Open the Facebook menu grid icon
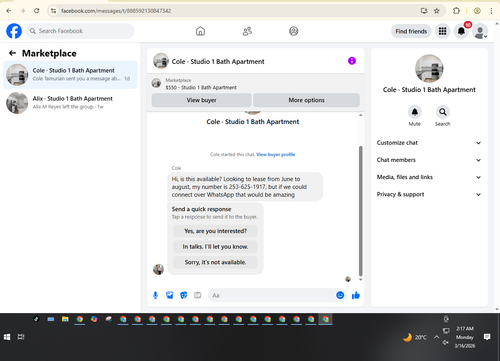This screenshot has width=500, height=361. [442, 31]
